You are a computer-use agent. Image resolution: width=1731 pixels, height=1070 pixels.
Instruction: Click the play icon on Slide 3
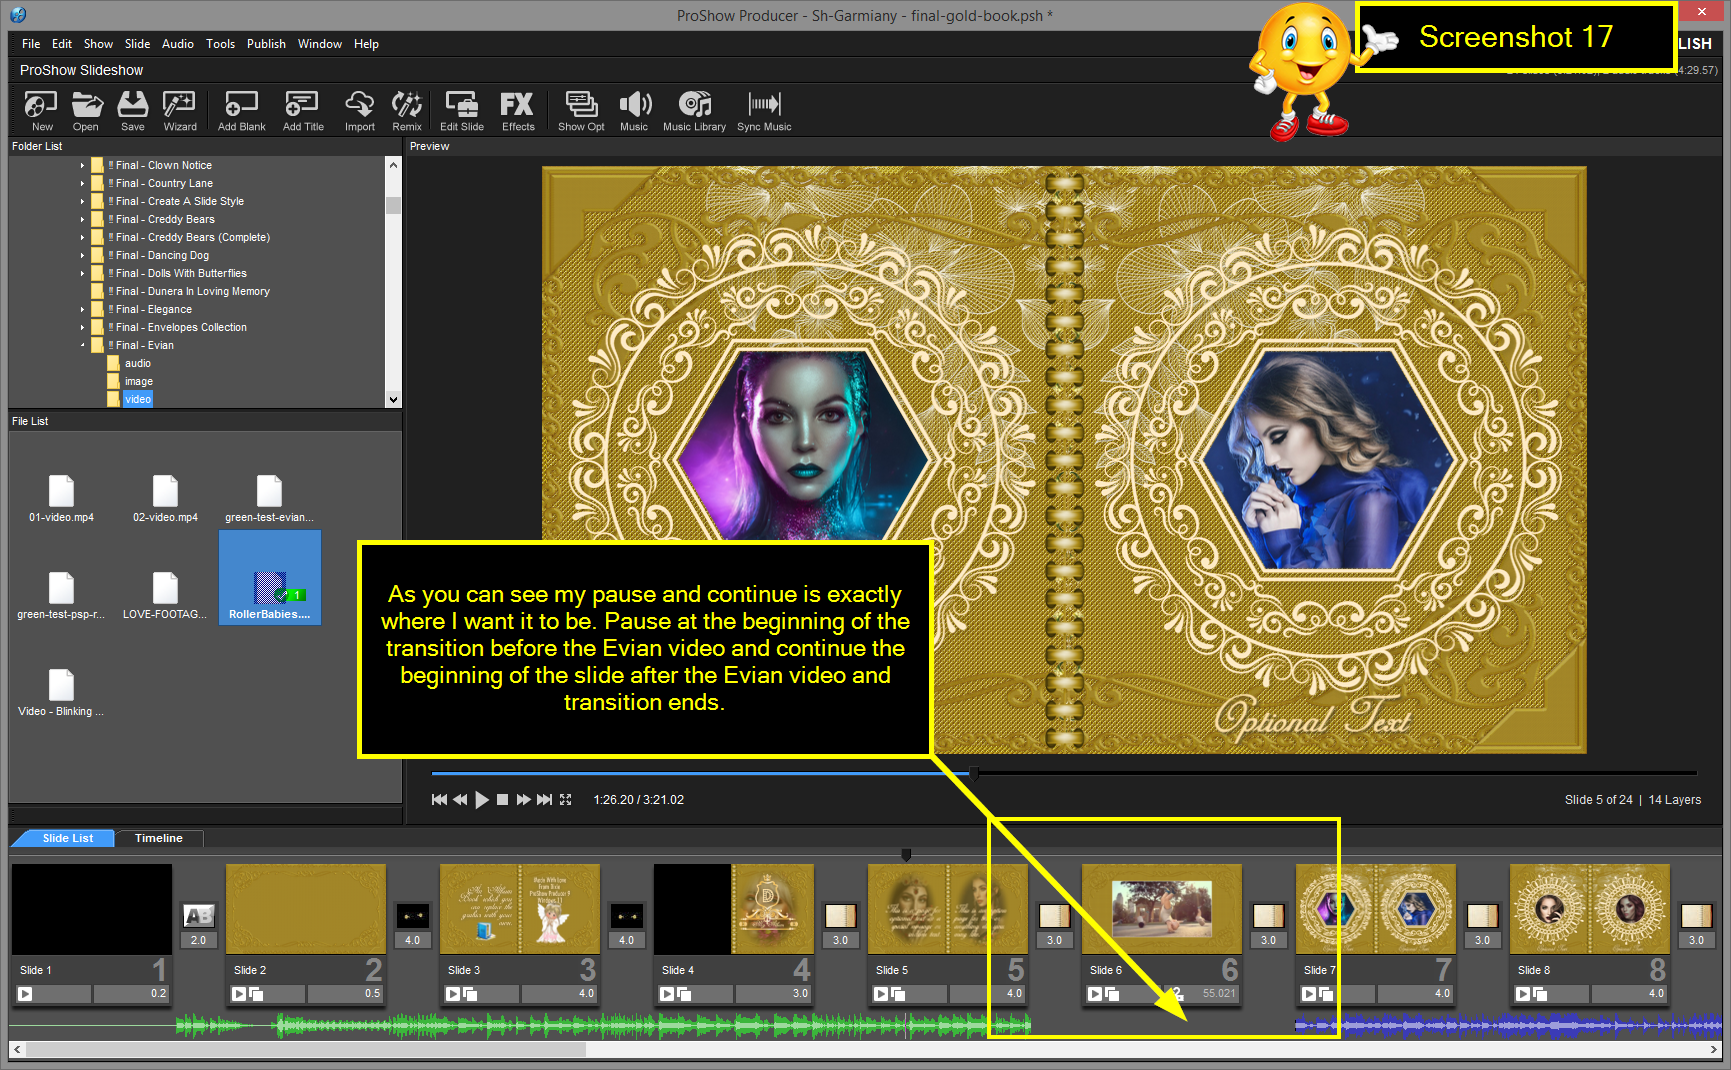453,994
